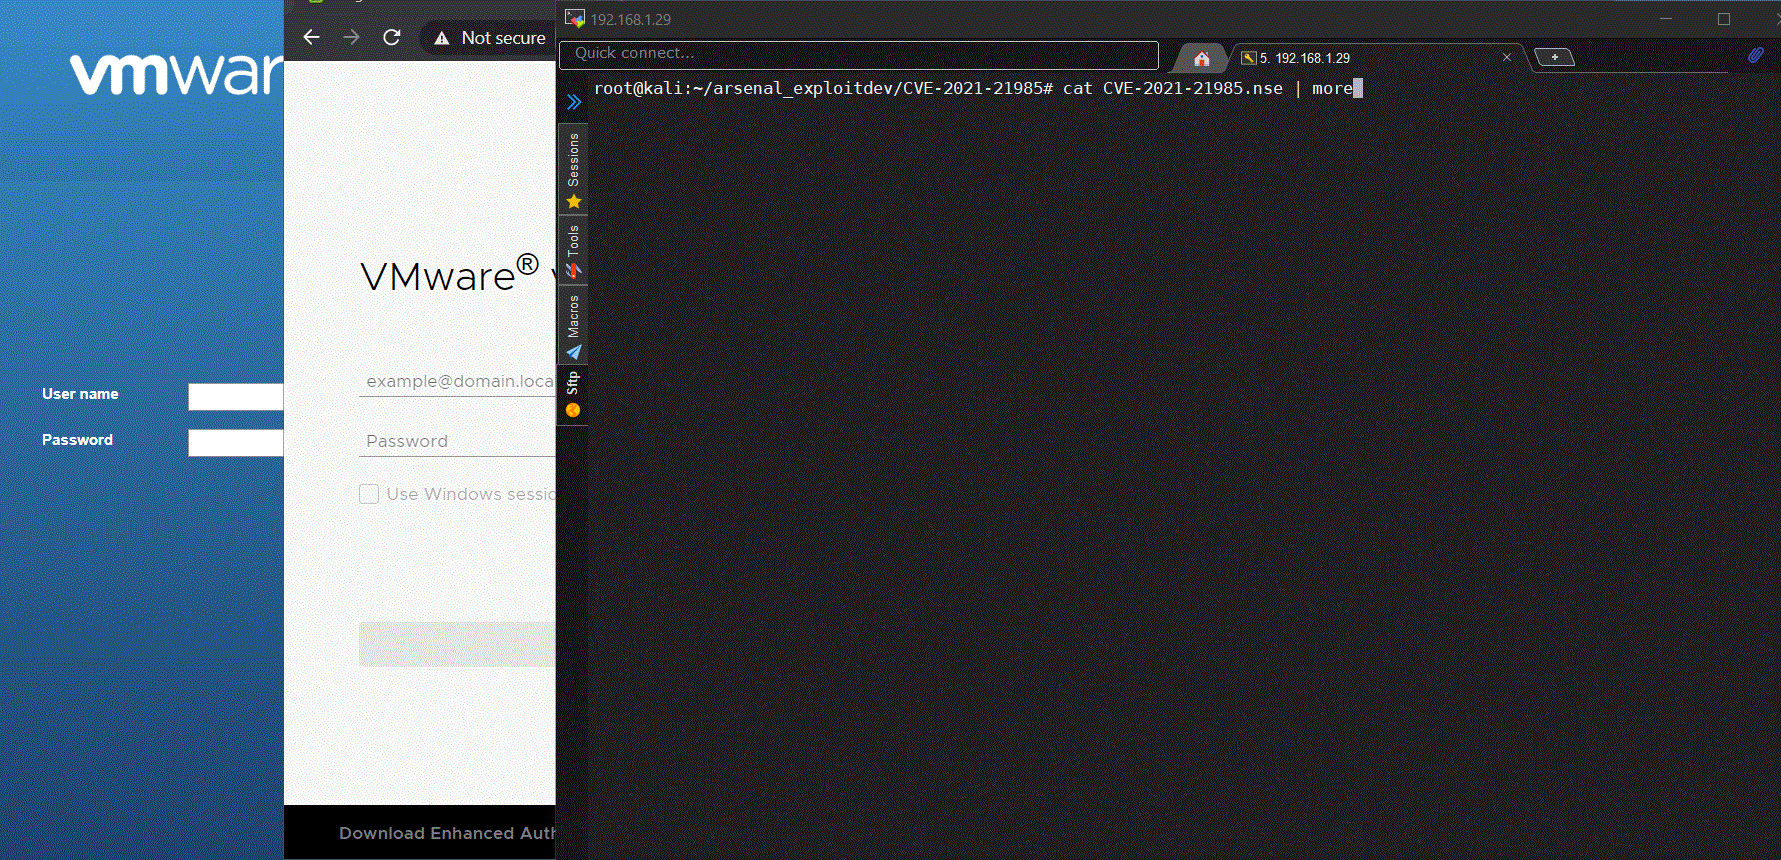The width and height of the screenshot is (1781, 860).
Task: Click the disabled login button
Action: pos(457,644)
